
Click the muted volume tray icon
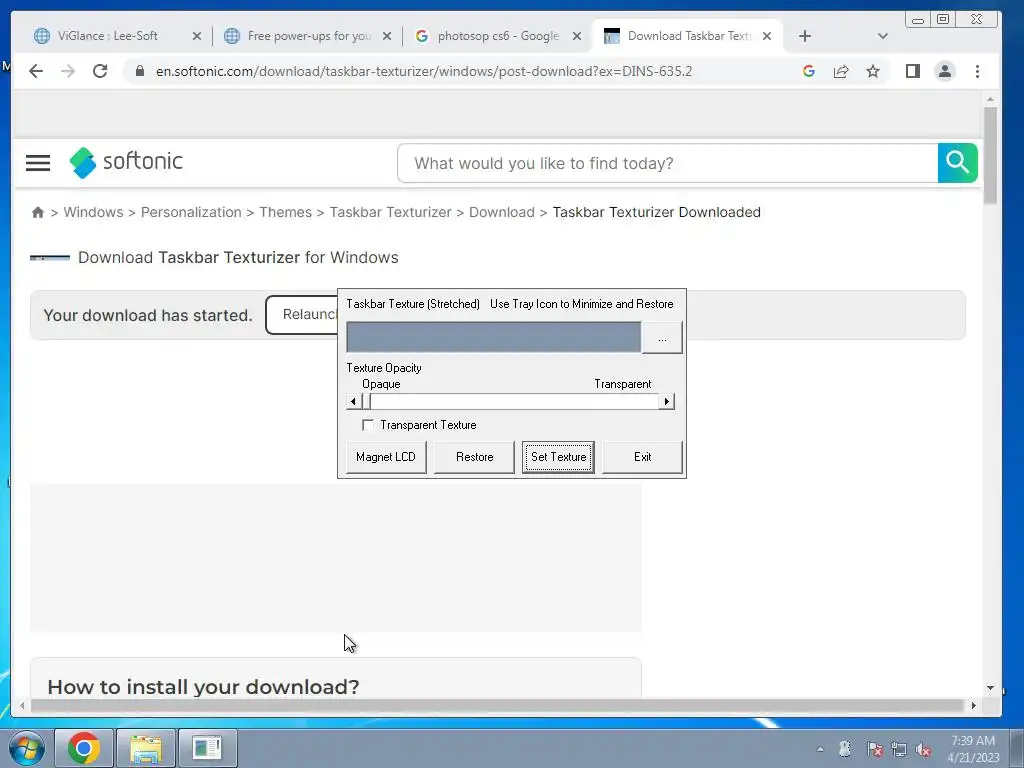923,749
